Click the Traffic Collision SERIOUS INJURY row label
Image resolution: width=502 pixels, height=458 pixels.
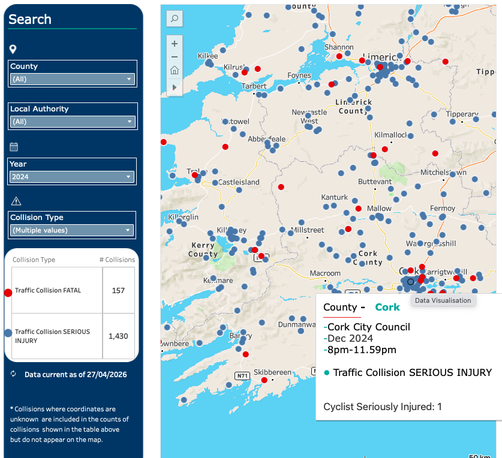(52, 336)
